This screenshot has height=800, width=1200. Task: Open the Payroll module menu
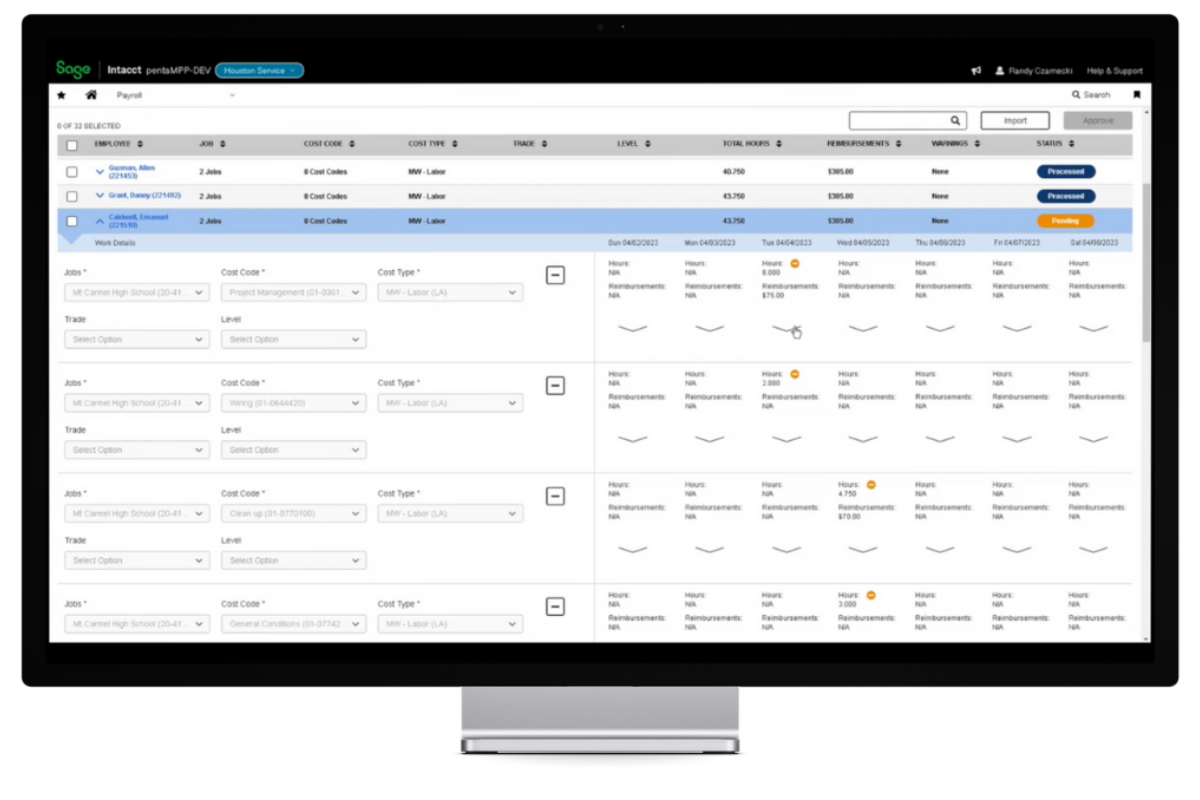click(129, 94)
